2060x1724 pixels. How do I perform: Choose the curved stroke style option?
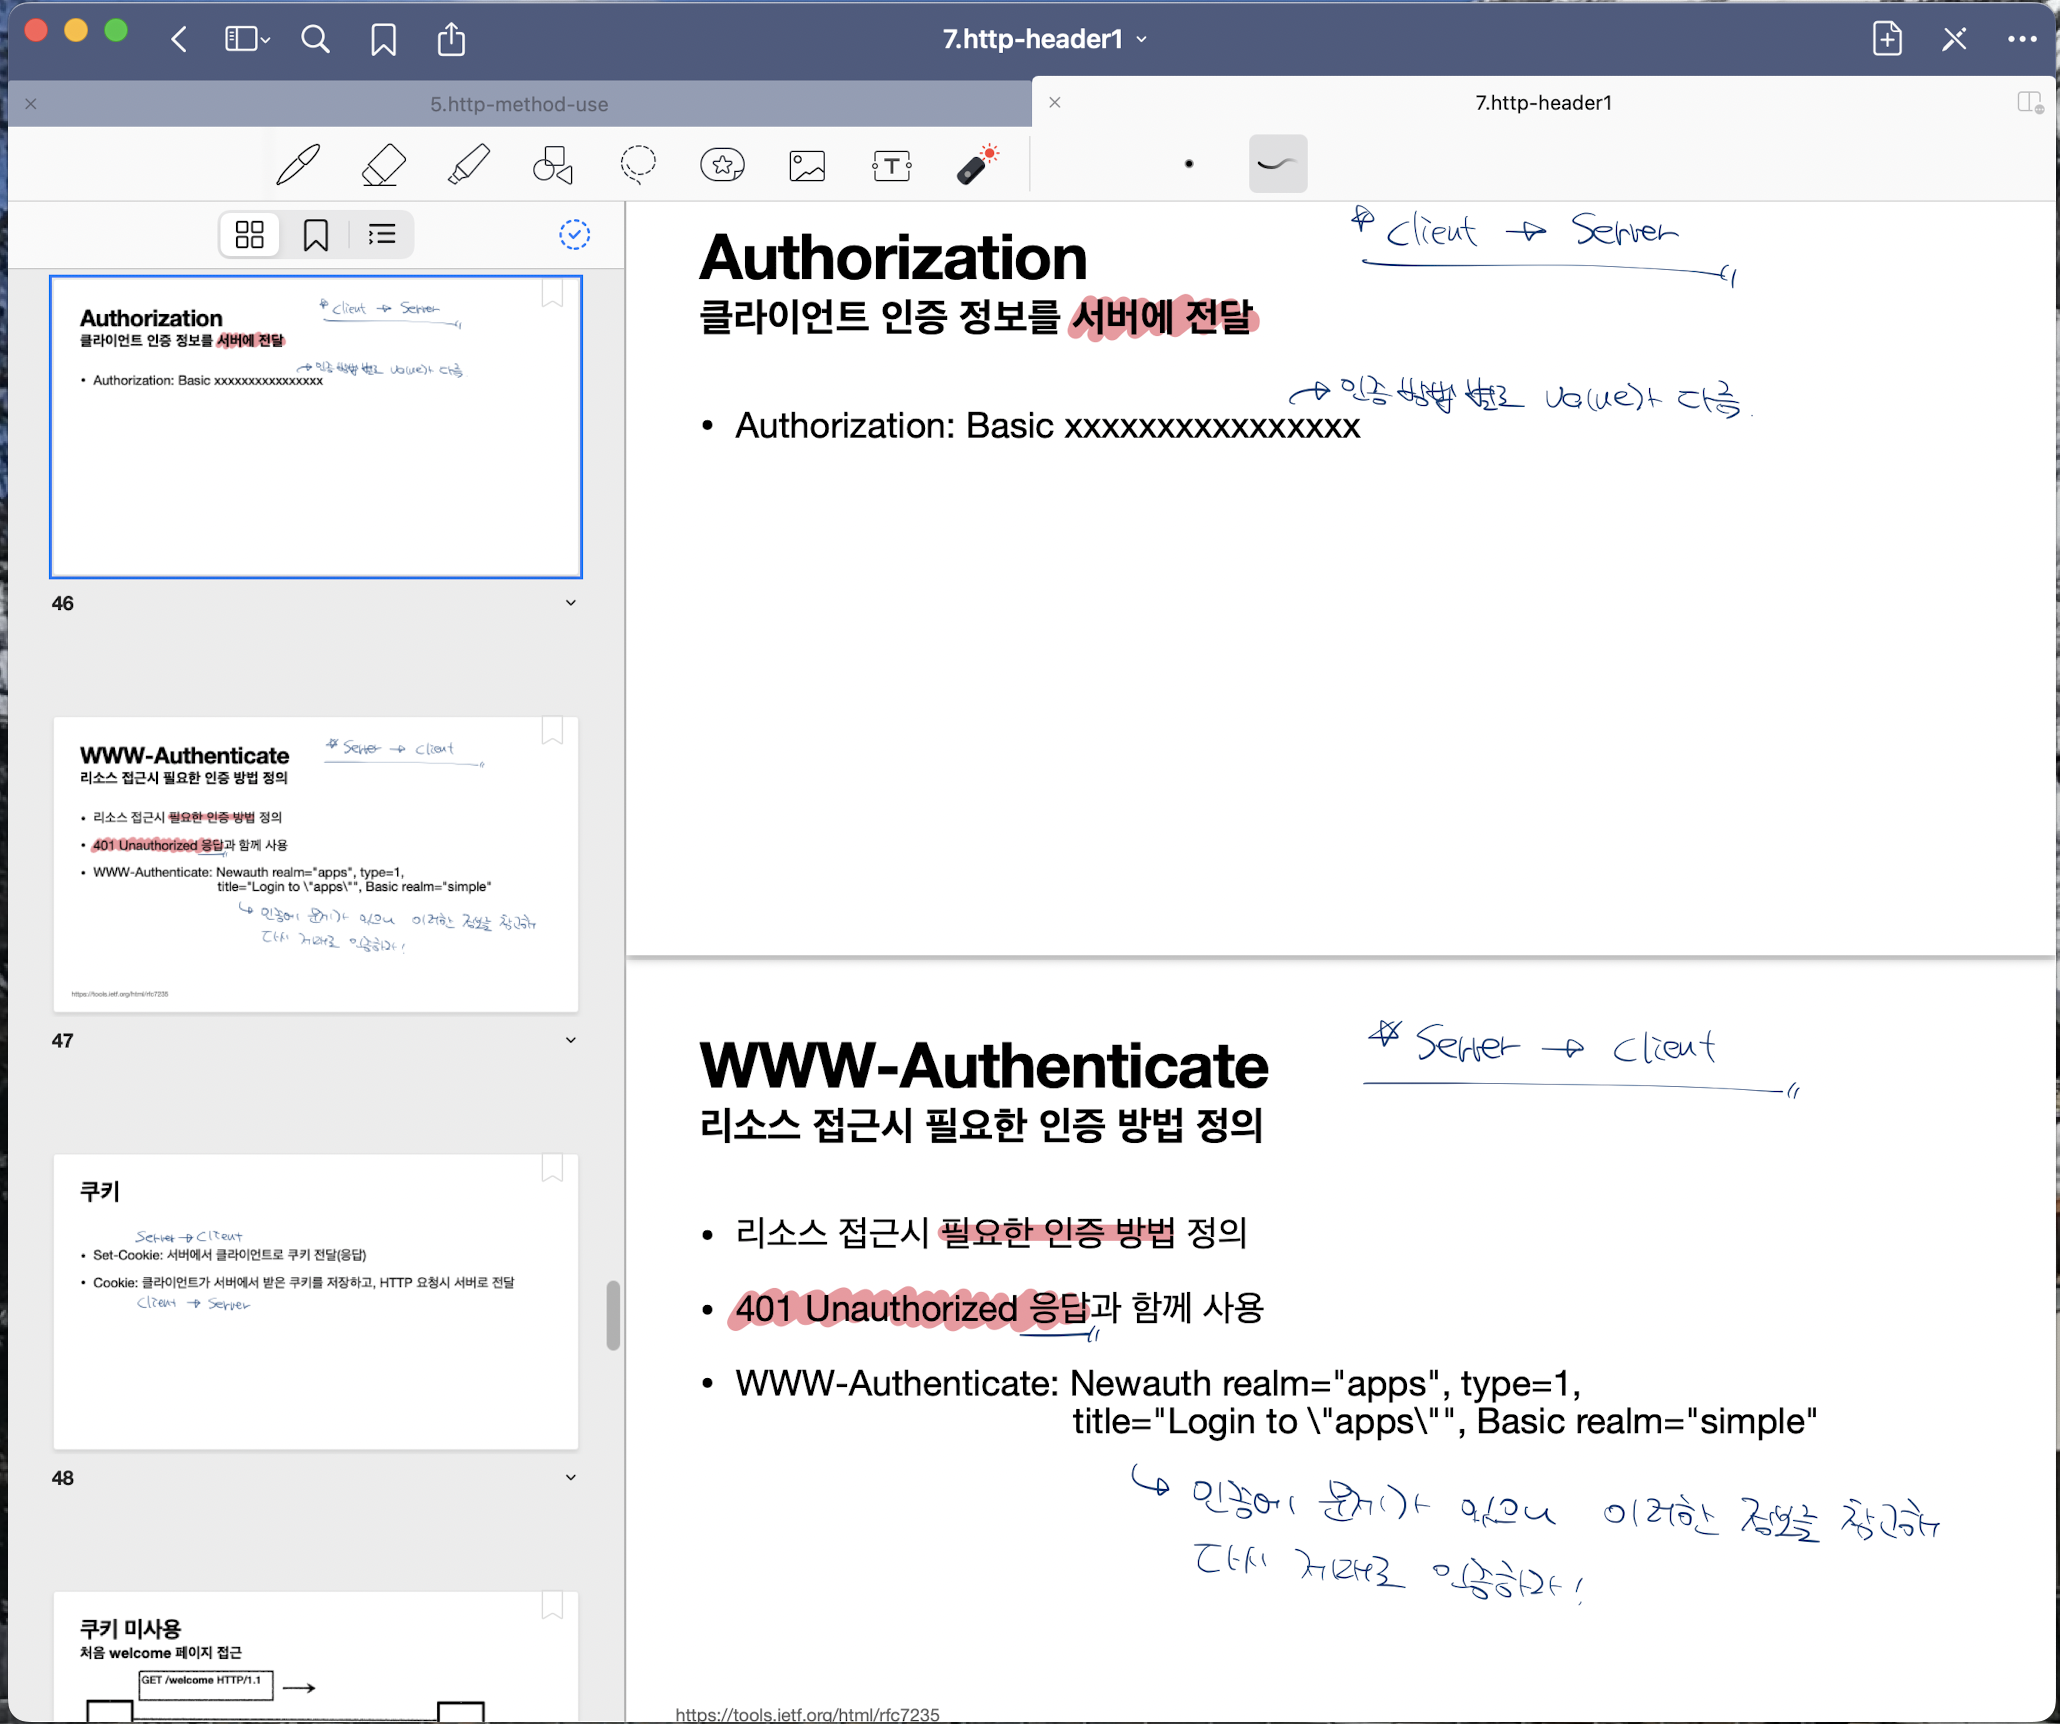point(1277,164)
